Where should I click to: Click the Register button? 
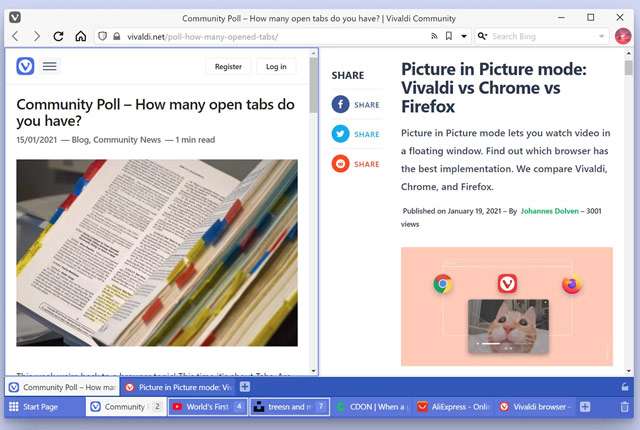click(x=228, y=66)
